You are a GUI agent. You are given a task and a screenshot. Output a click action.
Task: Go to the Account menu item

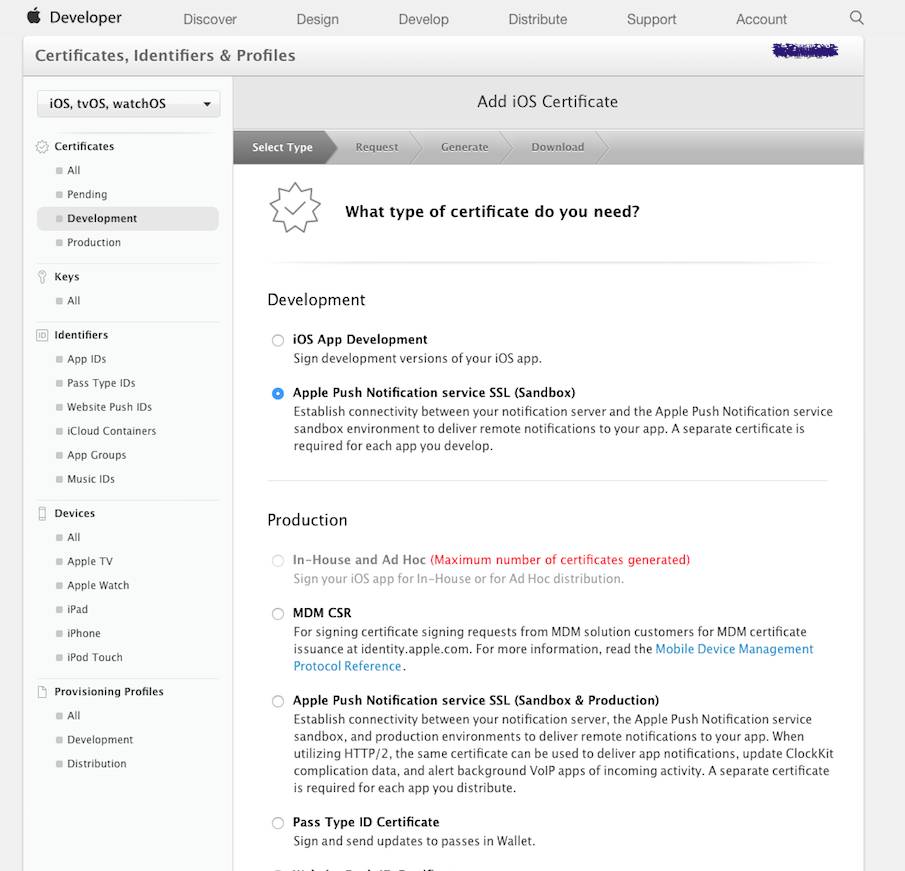coord(761,19)
